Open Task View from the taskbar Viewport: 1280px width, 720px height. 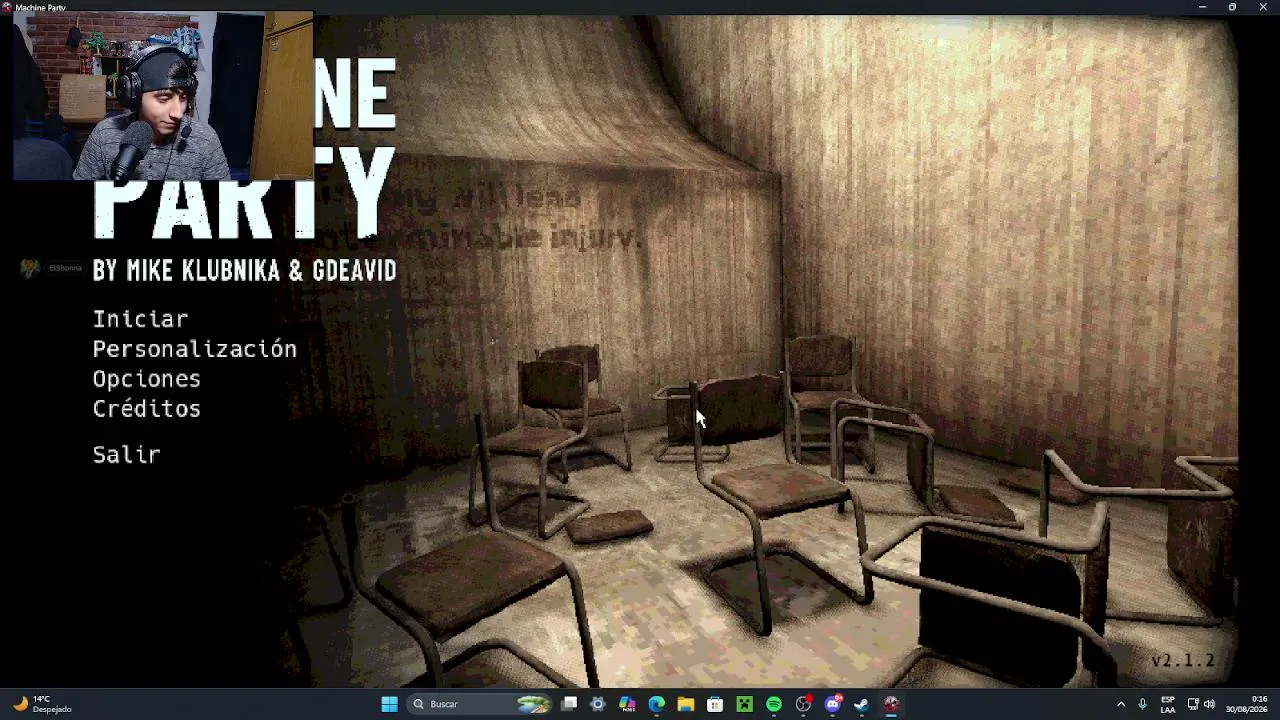(569, 704)
